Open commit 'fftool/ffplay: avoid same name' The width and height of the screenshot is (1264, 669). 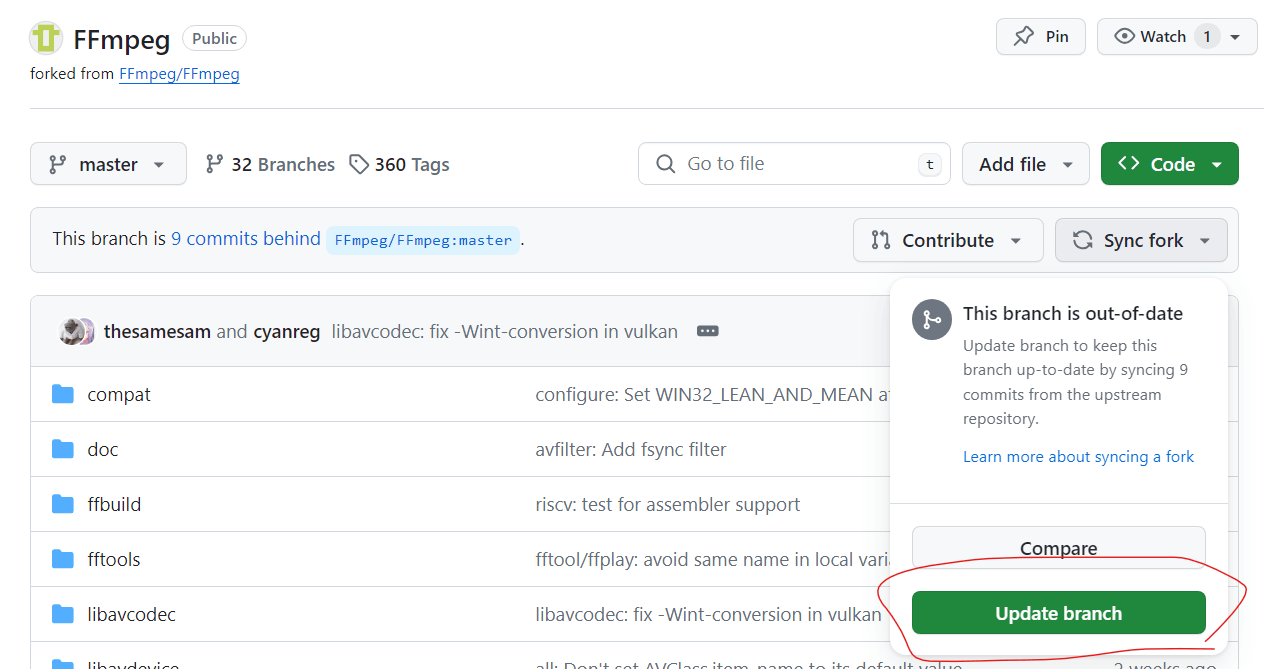pyautogui.click(x=712, y=559)
